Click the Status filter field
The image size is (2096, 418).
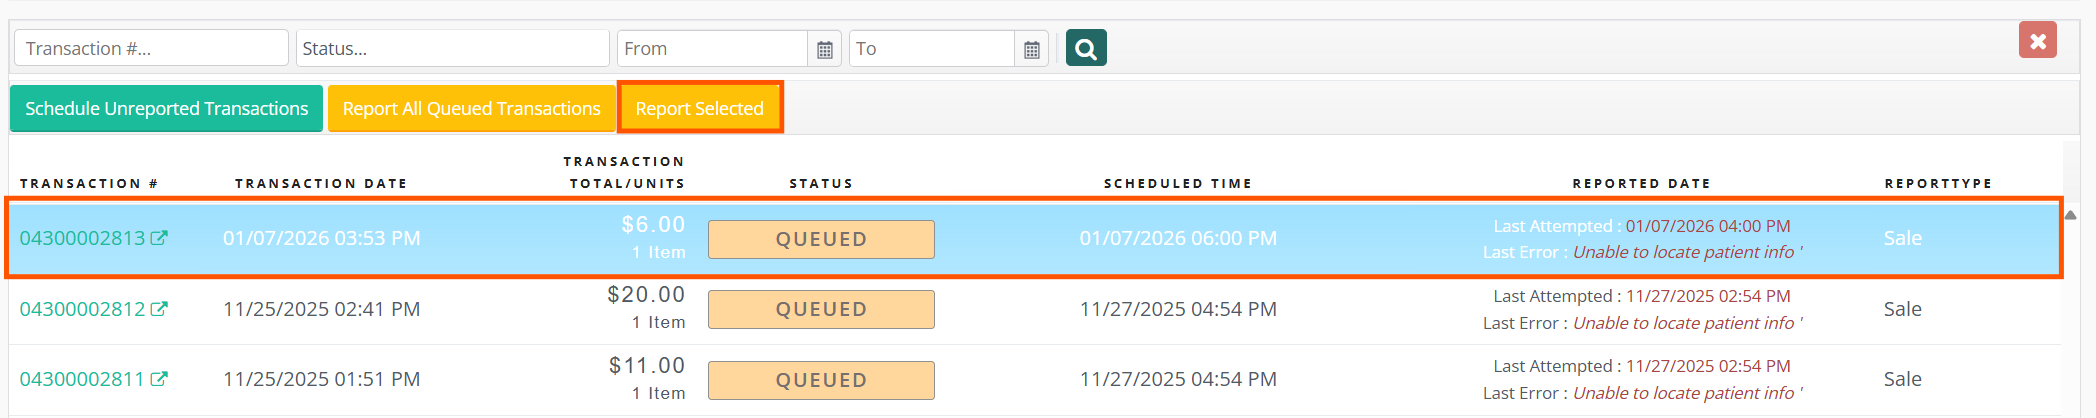[452, 48]
